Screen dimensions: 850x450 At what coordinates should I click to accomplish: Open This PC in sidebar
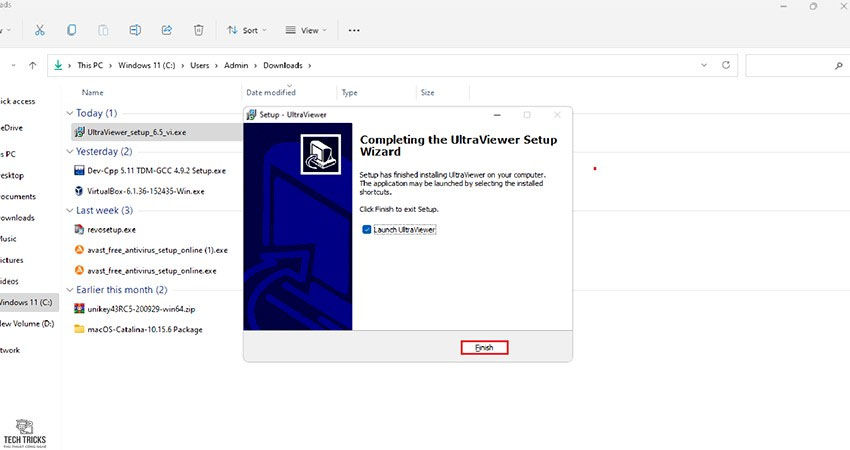pos(8,155)
